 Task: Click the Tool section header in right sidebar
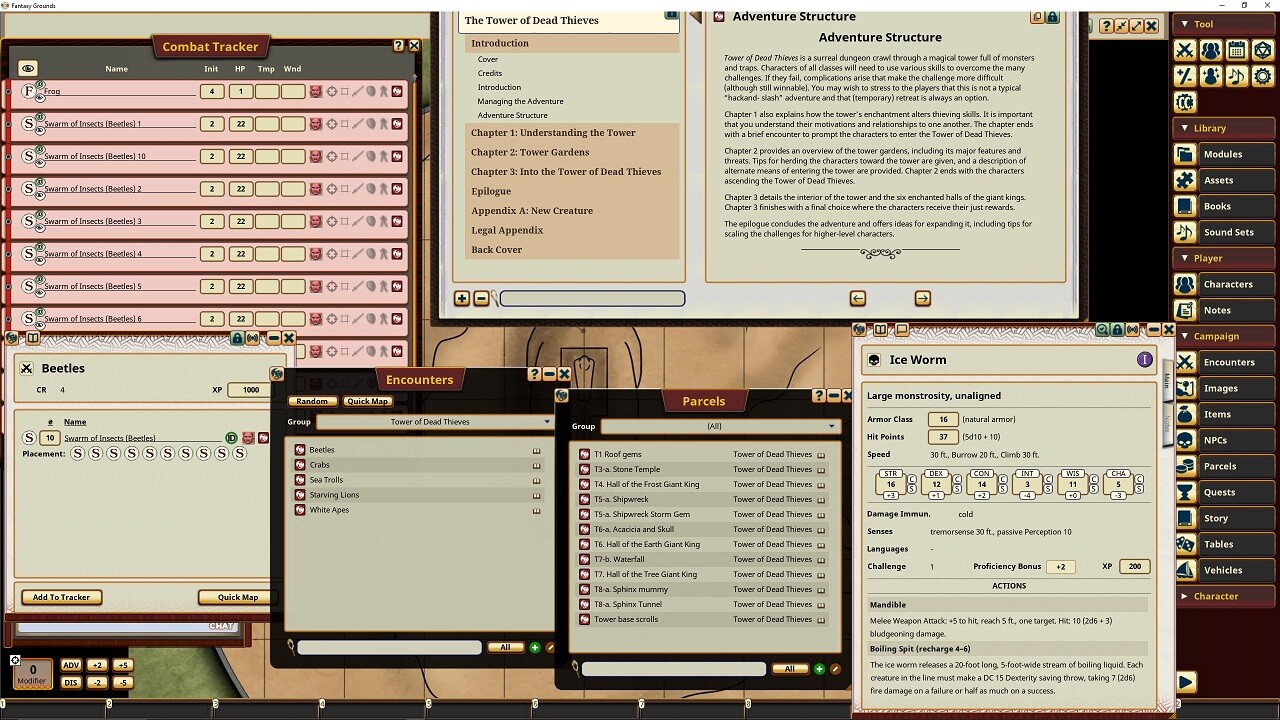pyautogui.click(x=1203, y=23)
